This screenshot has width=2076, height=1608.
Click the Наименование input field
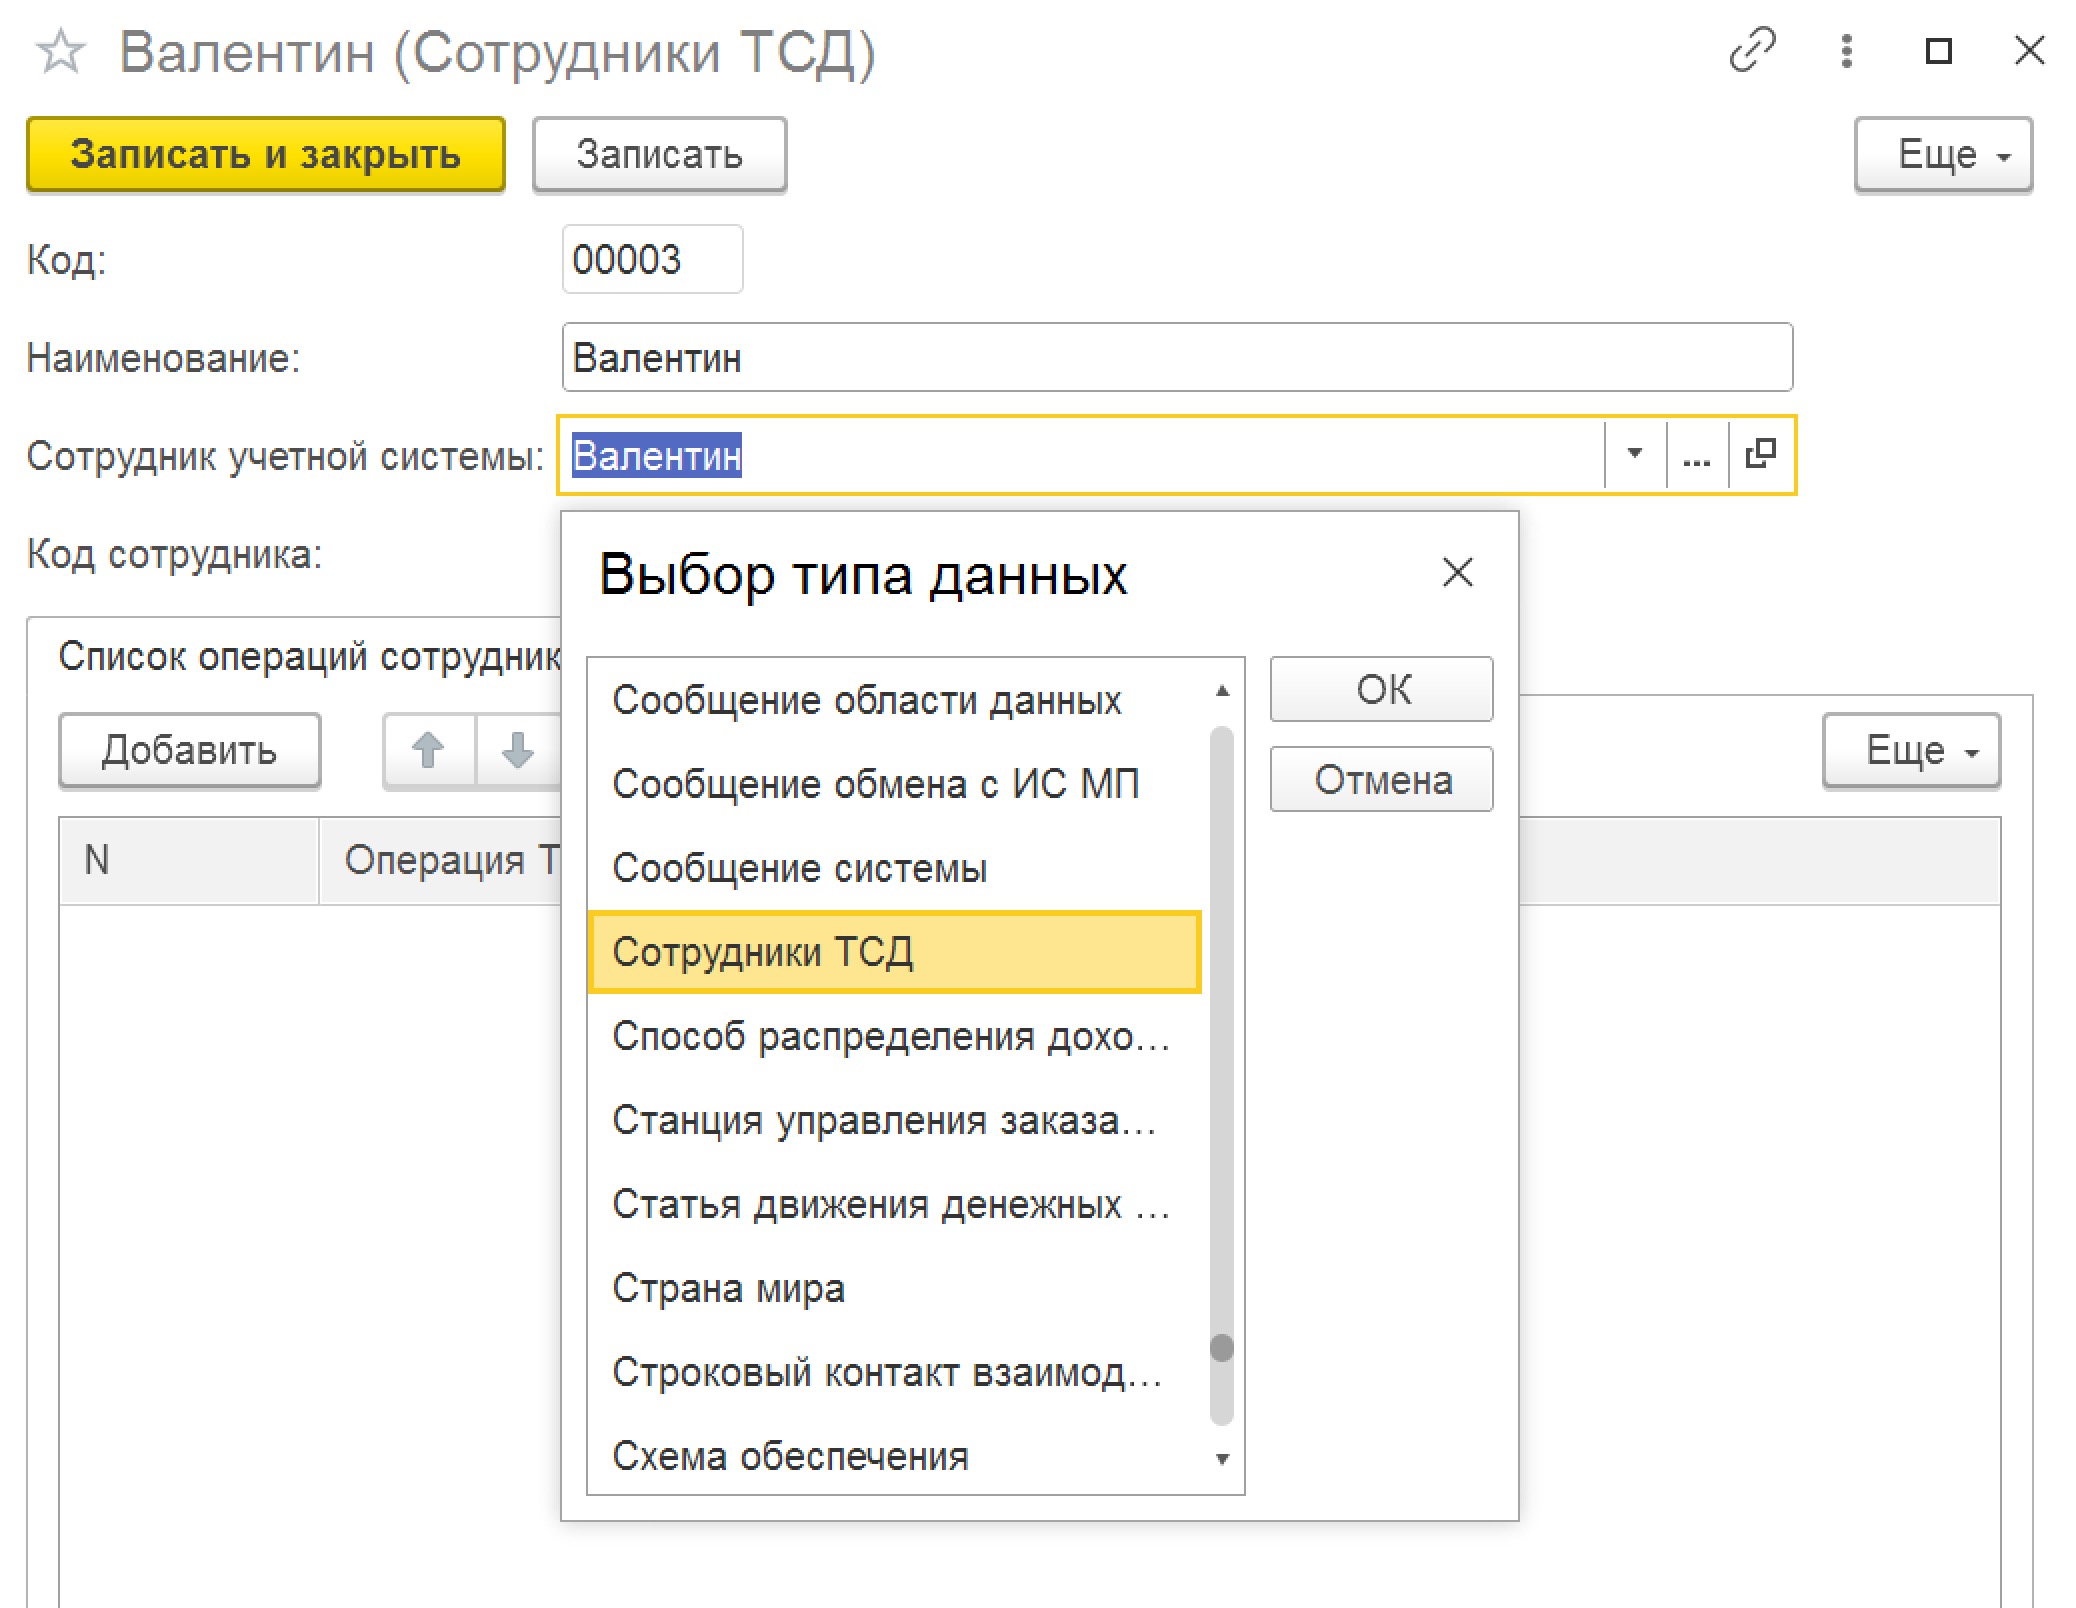[1177, 357]
